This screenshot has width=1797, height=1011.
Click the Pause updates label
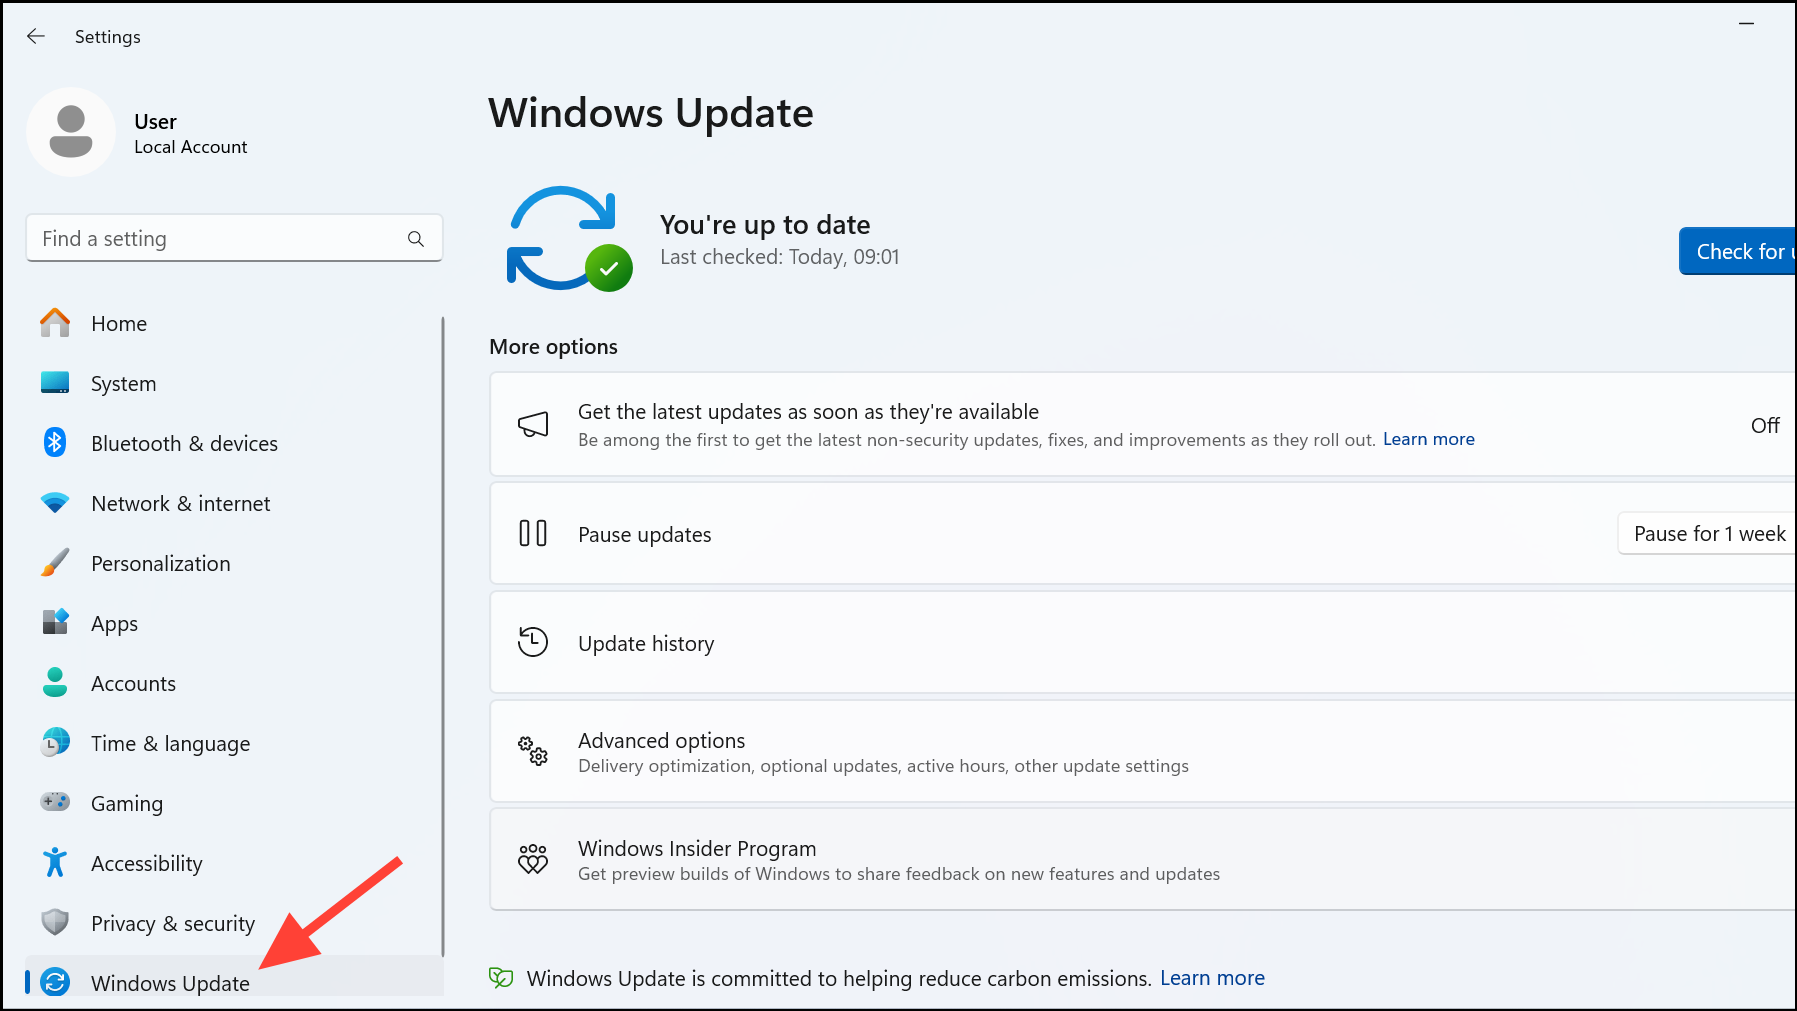coord(645,534)
